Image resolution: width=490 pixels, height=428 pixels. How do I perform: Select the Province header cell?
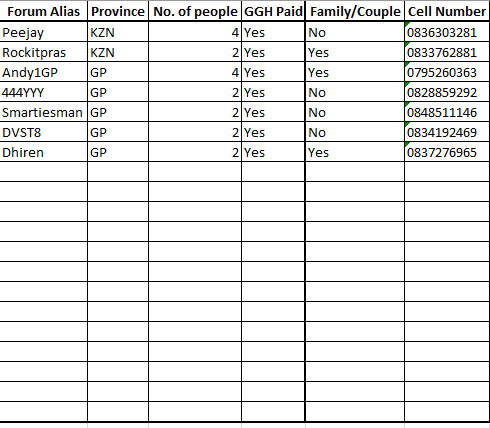click(x=118, y=11)
